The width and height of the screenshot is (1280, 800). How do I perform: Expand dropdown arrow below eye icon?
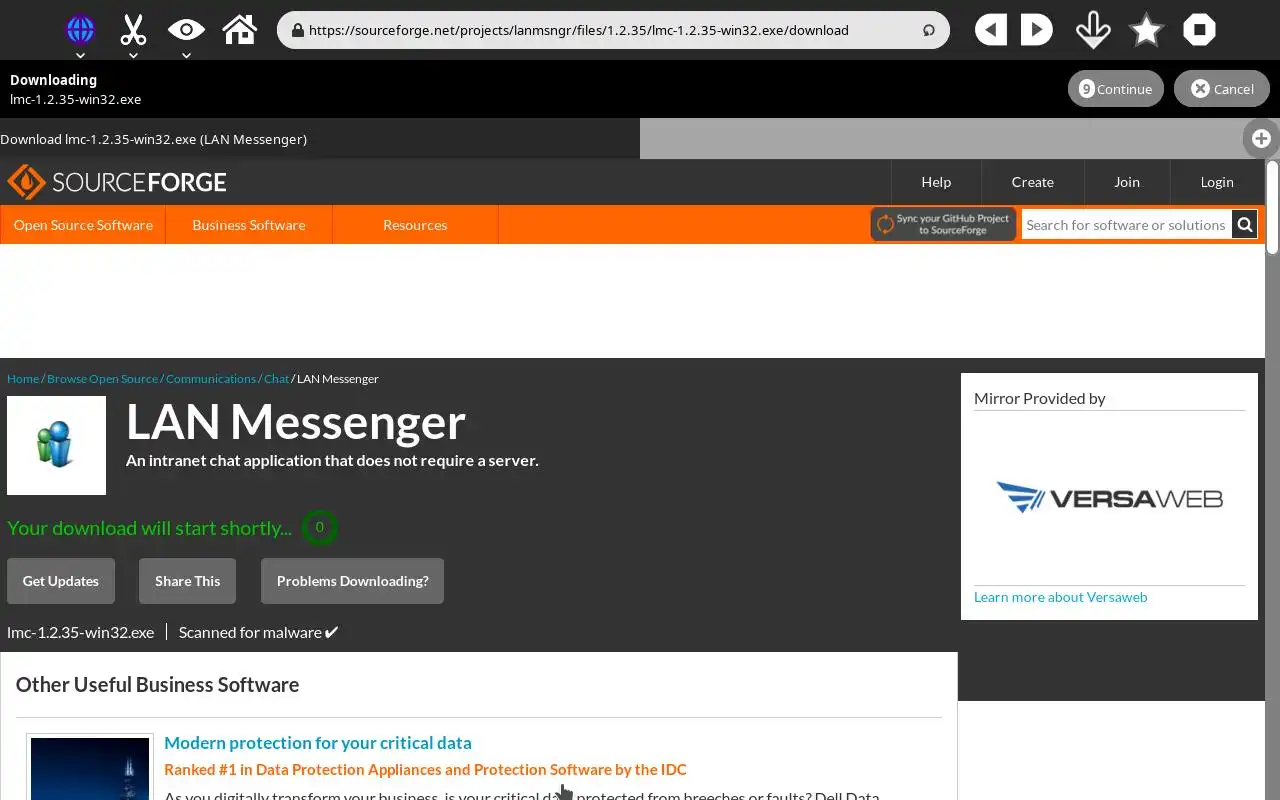[x=186, y=55]
